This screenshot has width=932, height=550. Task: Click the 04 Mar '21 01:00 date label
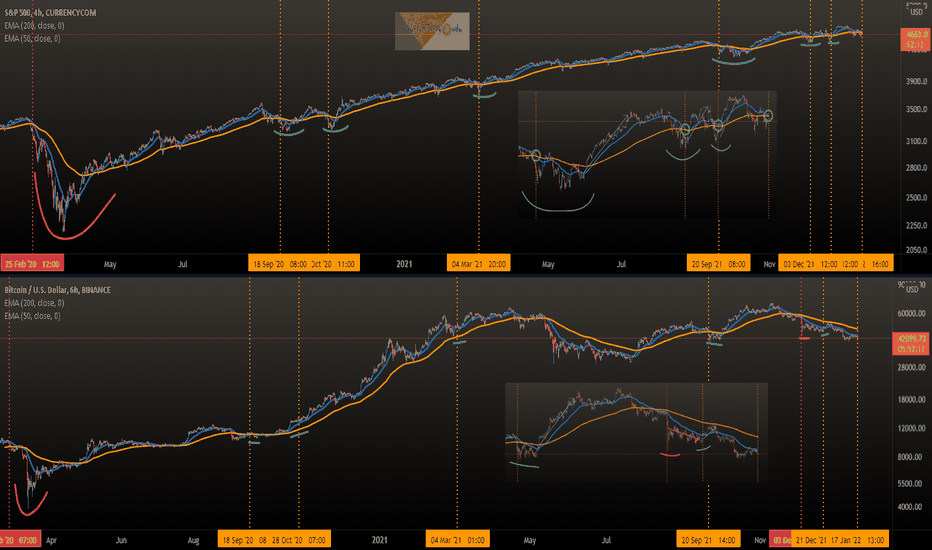coord(457,540)
